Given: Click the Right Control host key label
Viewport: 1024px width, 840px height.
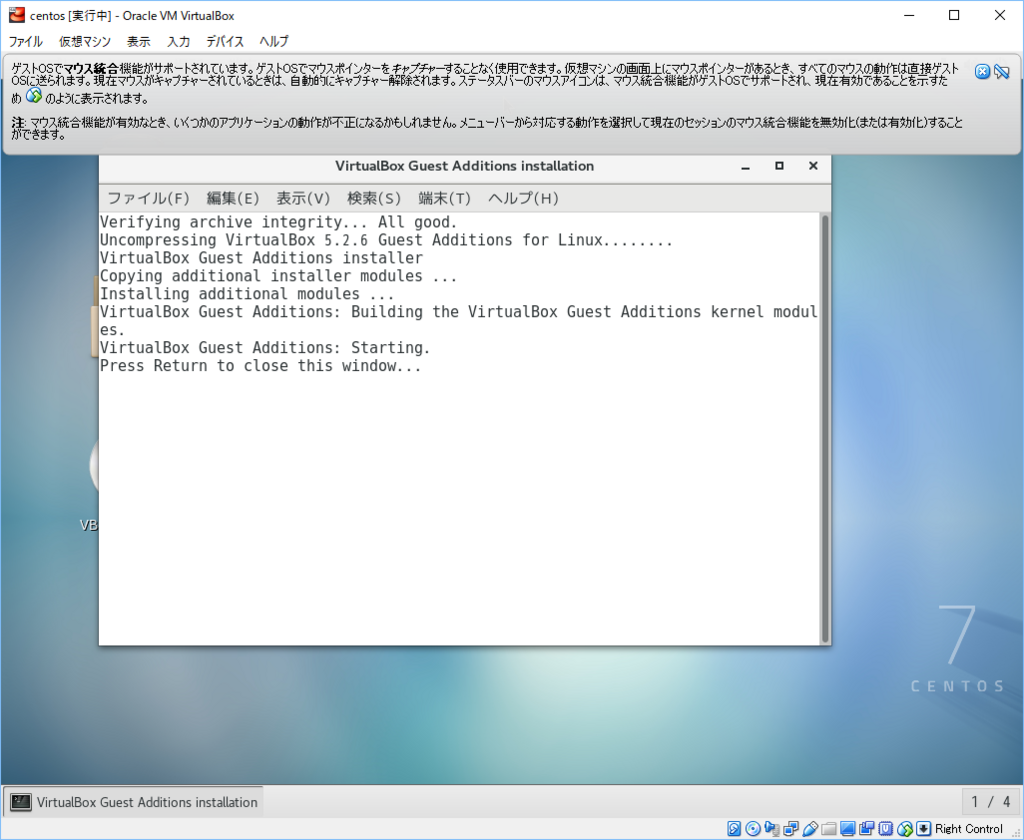Looking at the screenshot, I should [968, 829].
